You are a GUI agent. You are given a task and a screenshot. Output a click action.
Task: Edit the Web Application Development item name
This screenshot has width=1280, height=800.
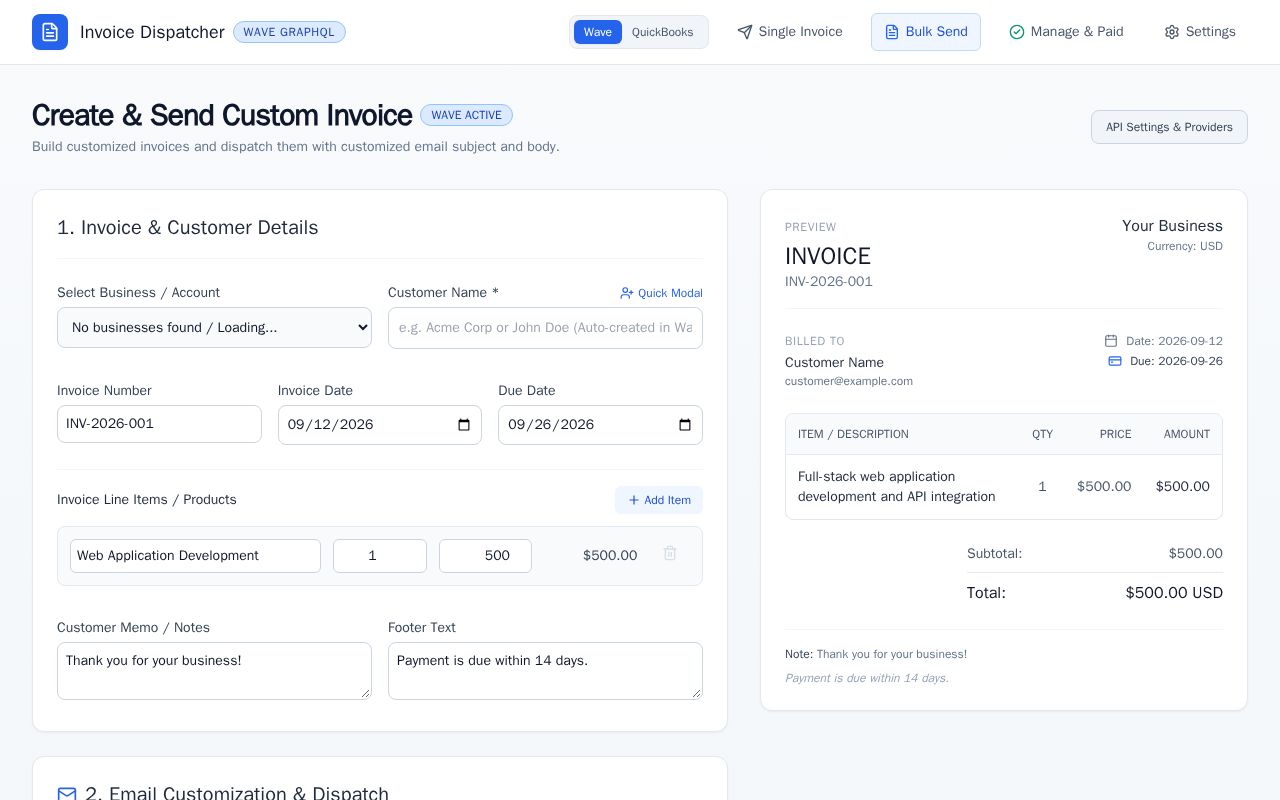[195, 556]
